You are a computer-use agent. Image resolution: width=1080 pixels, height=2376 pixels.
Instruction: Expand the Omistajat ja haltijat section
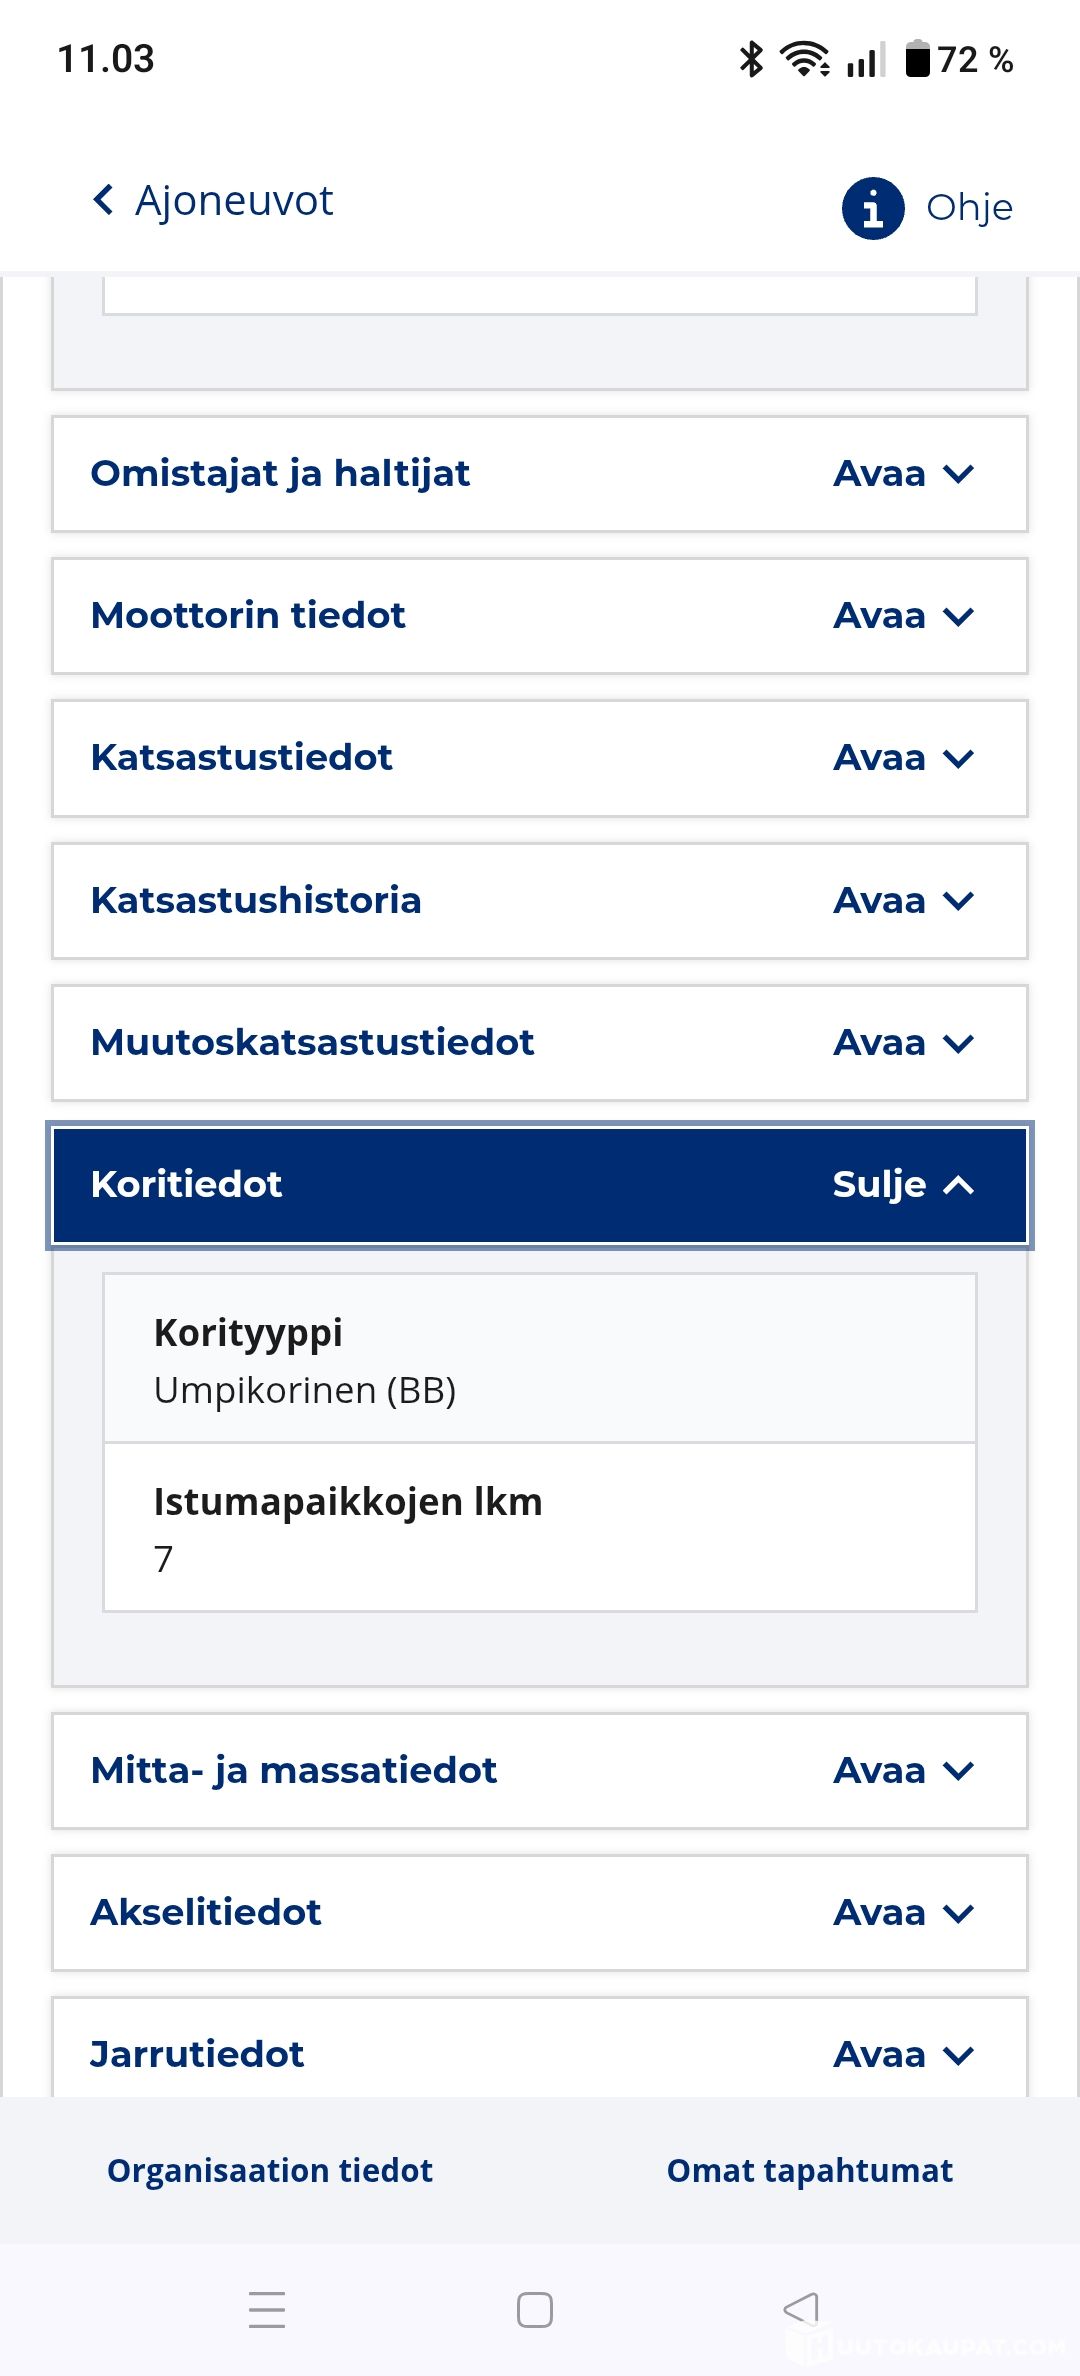[x=540, y=474]
